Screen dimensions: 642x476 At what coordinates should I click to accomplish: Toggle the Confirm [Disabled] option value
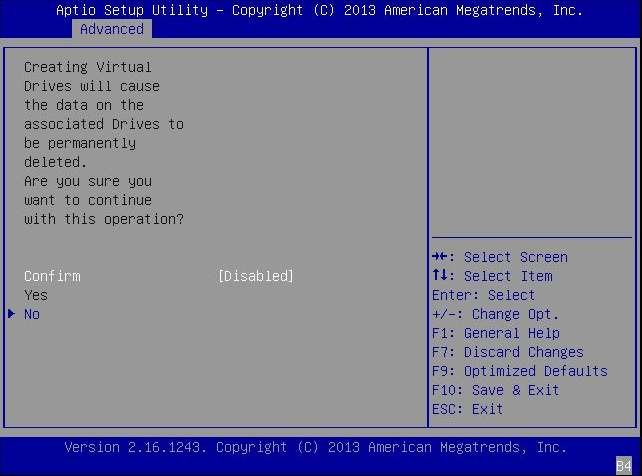[x=255, y=276]
